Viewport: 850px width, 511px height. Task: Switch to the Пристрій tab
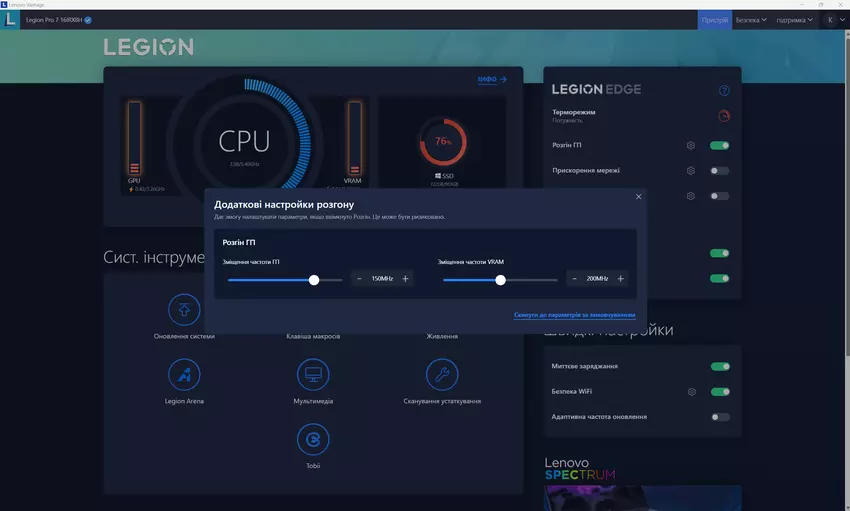tap(715, 20)
